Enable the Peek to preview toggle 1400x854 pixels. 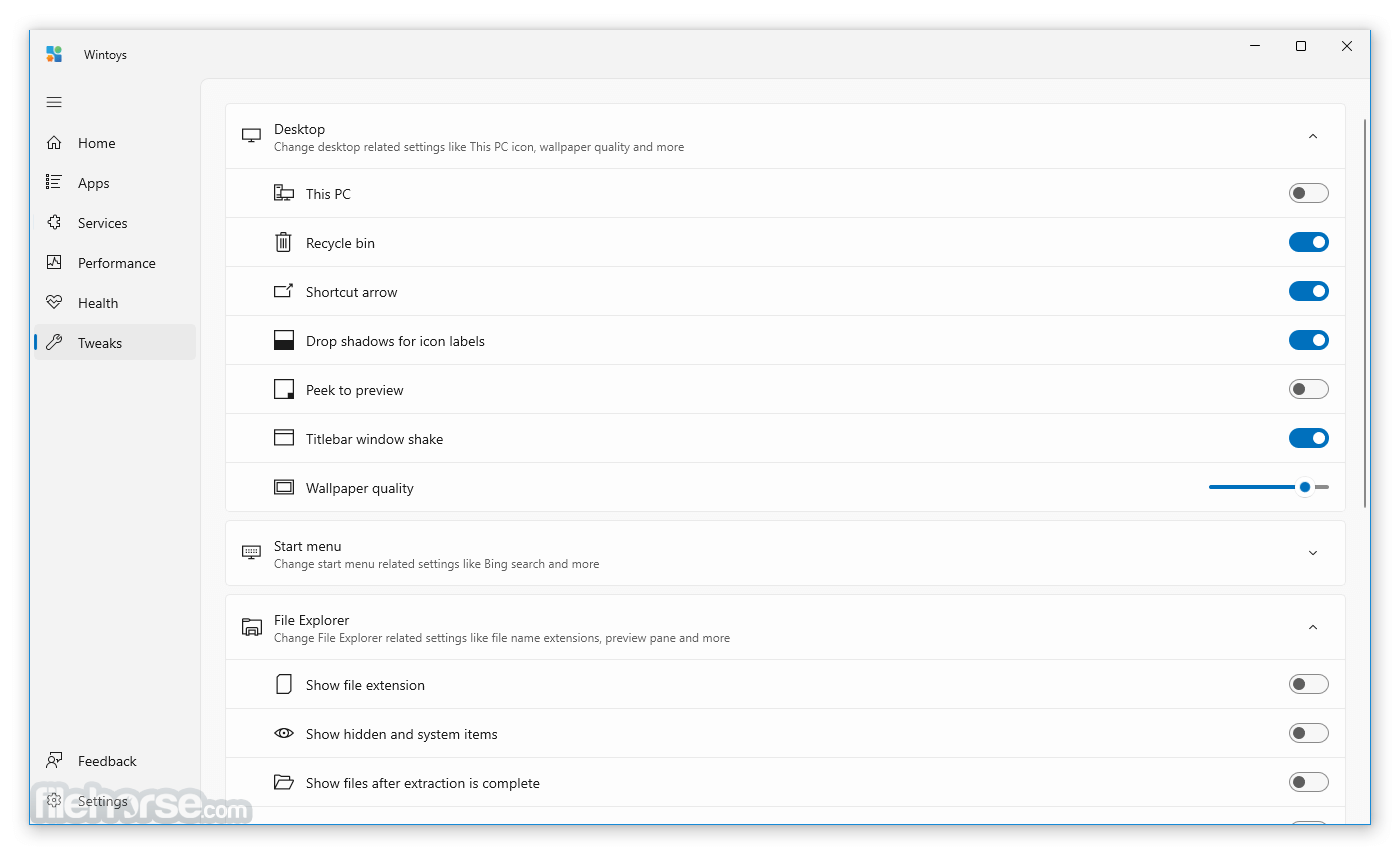[x=1308, y=389]
